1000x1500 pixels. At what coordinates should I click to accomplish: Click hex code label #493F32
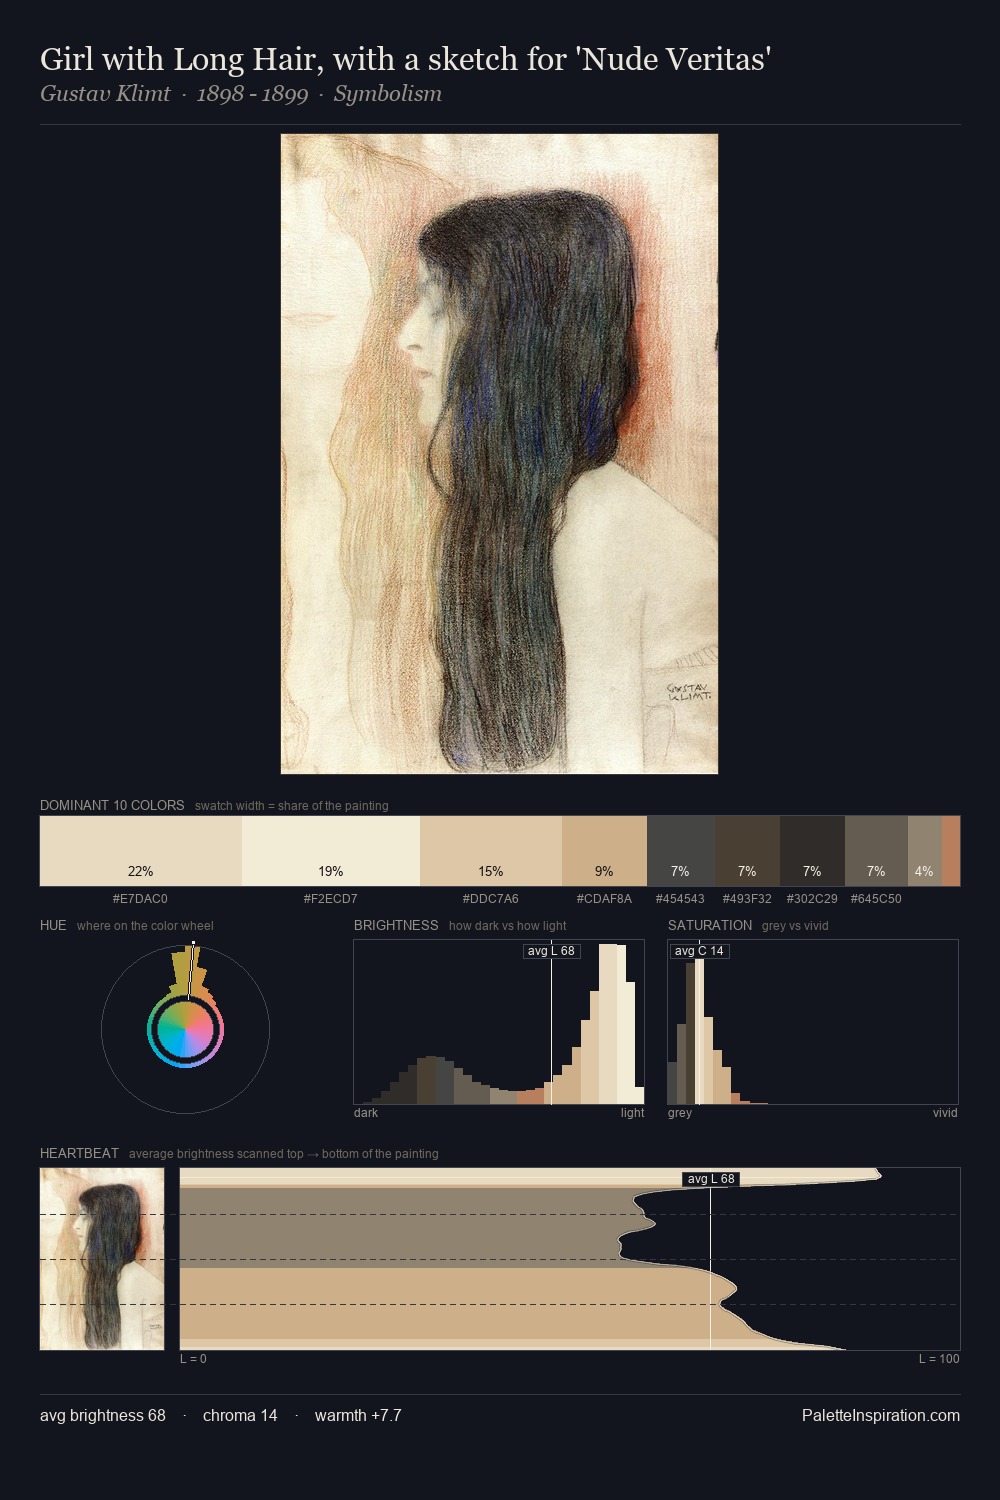747,899
